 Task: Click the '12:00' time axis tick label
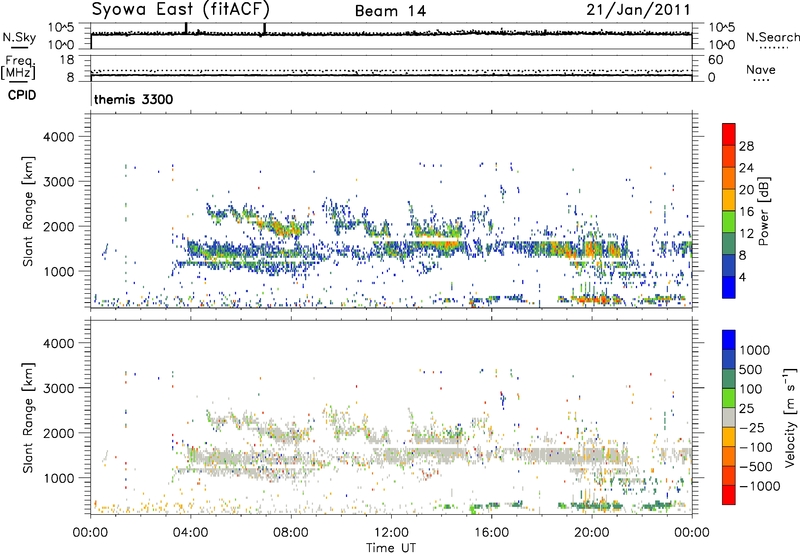click(x=391, y=533)
